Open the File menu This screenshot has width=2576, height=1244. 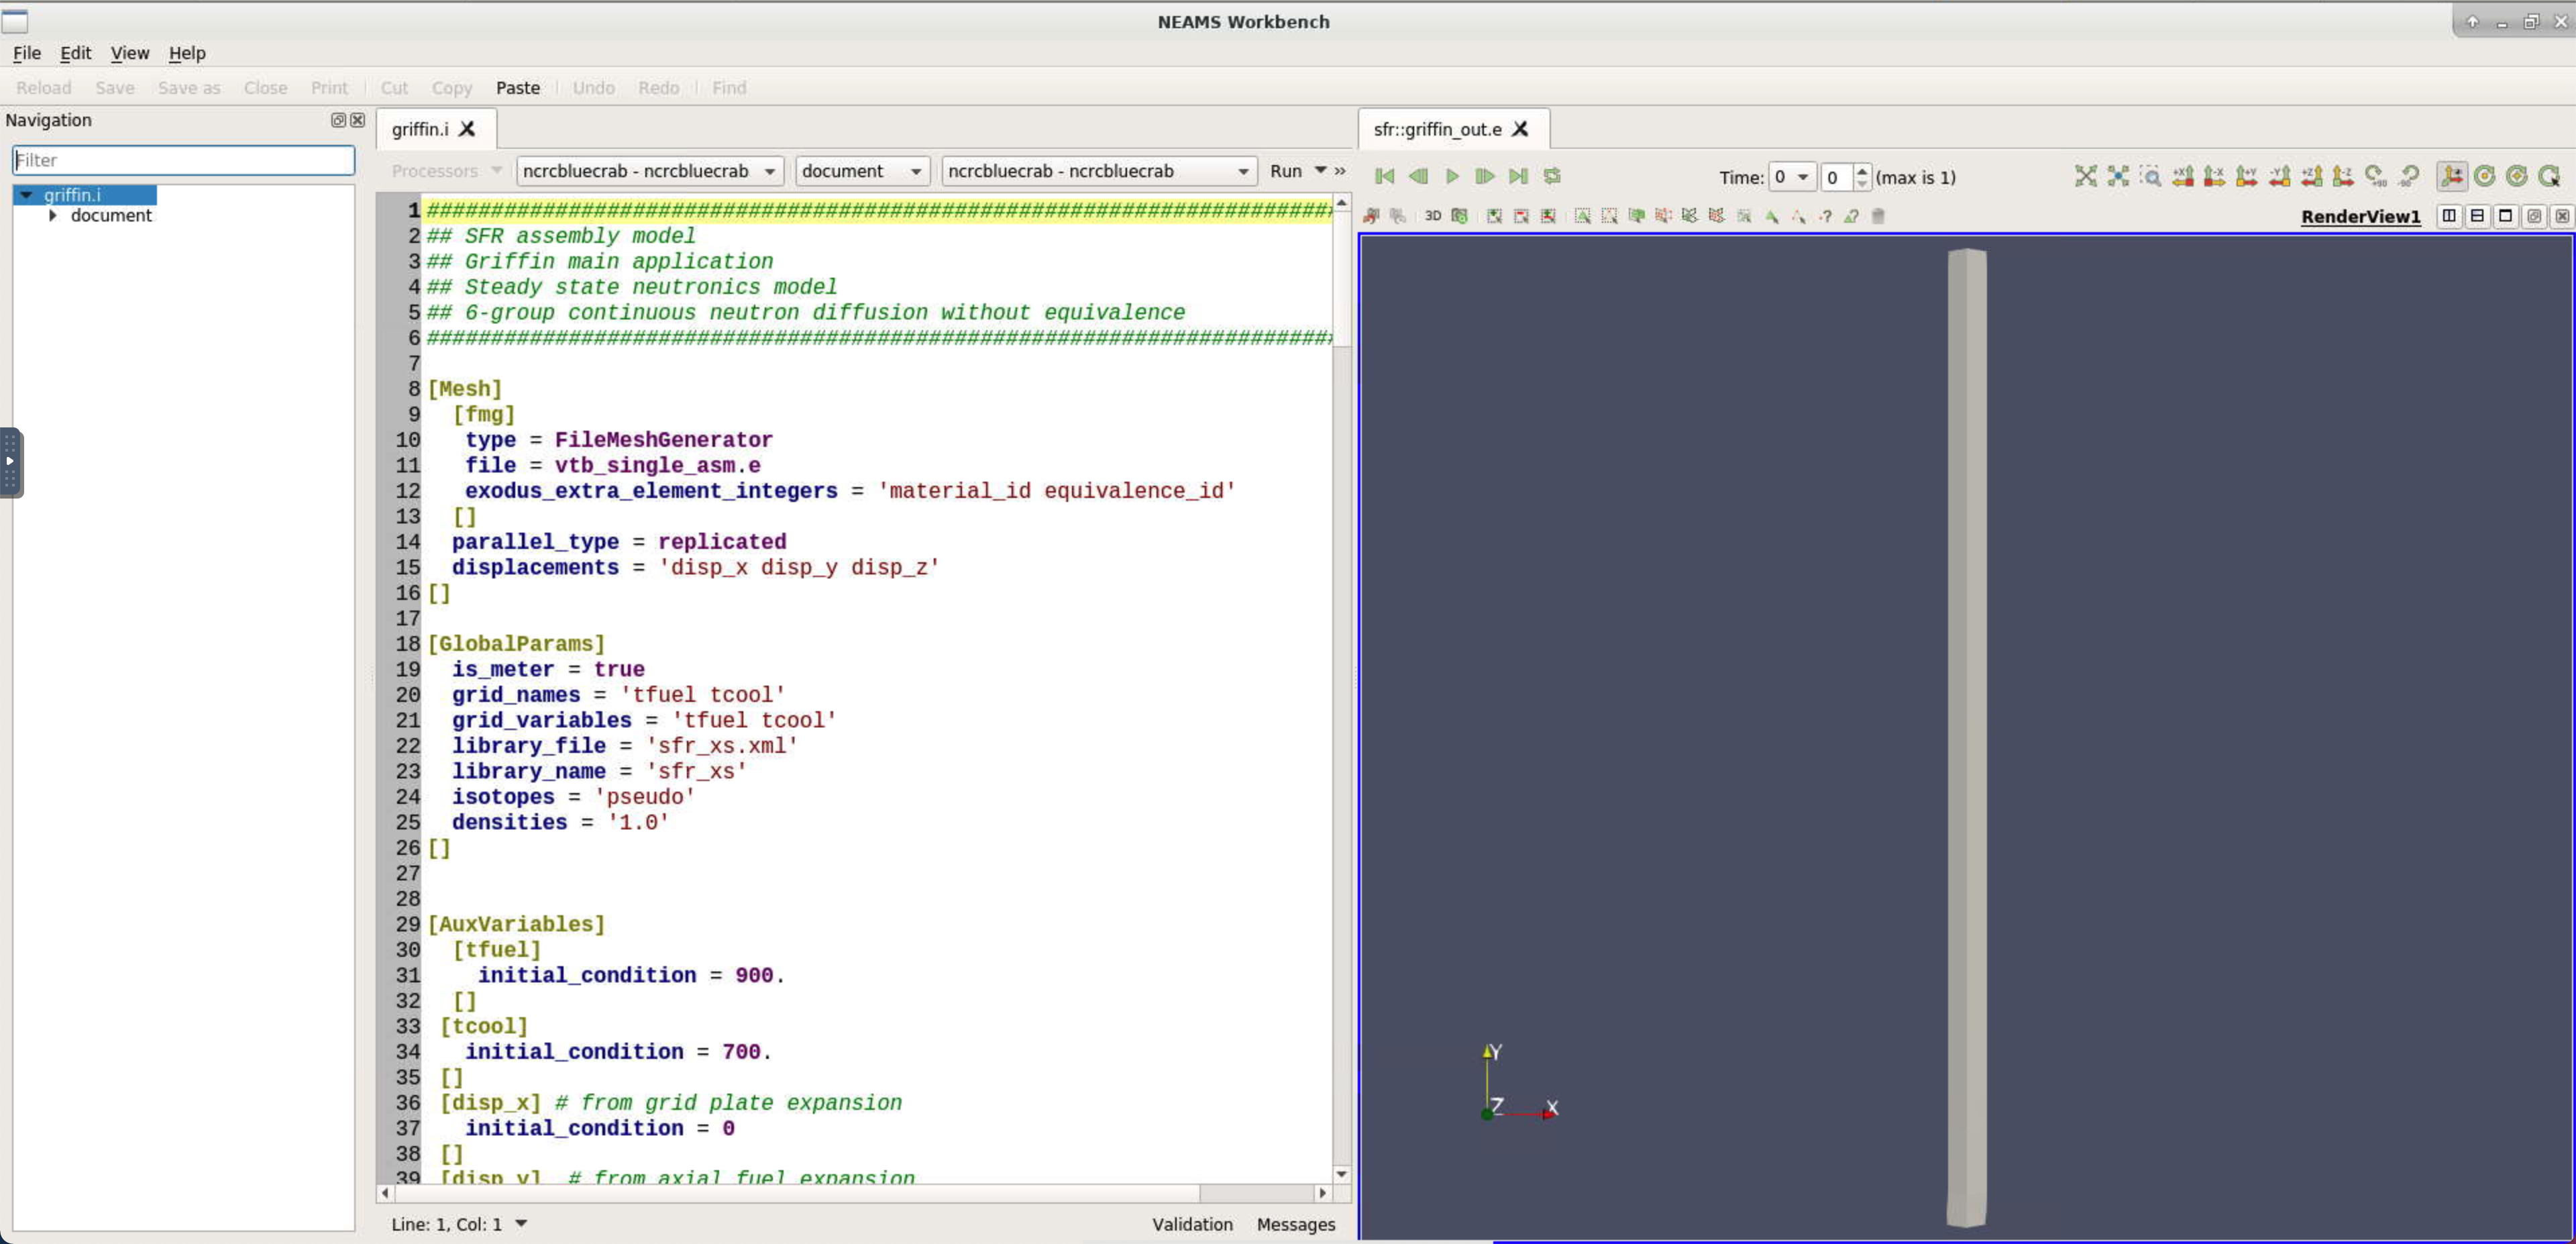click(27, 53)
